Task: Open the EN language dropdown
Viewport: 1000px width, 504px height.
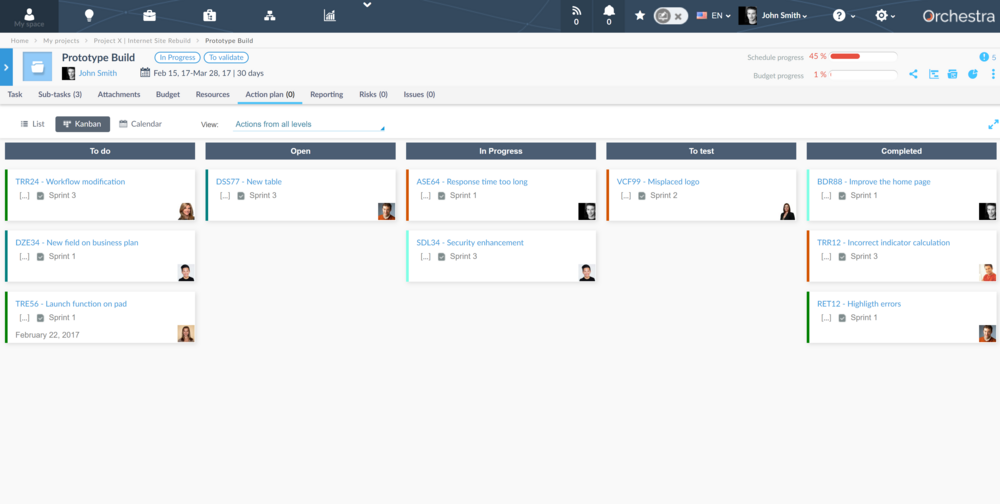Action: point(716,16)
